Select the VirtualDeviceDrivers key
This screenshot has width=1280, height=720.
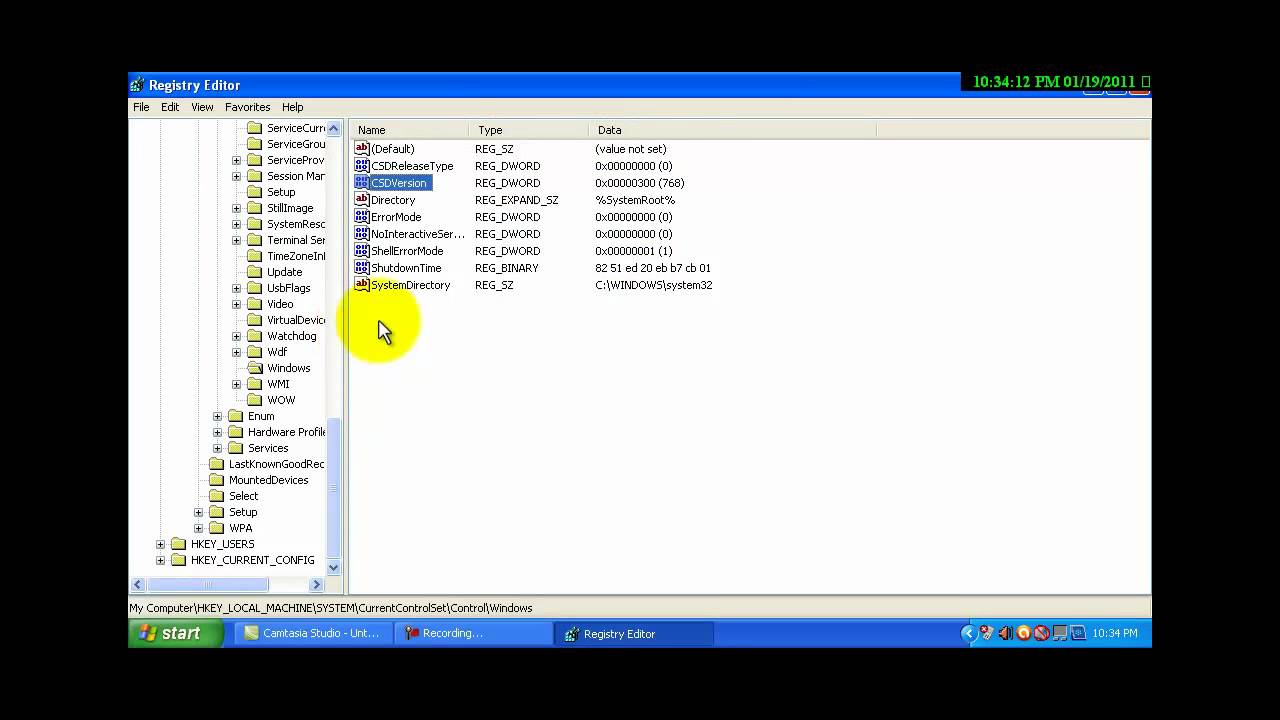pyautogui.click(x=296, y=320)
